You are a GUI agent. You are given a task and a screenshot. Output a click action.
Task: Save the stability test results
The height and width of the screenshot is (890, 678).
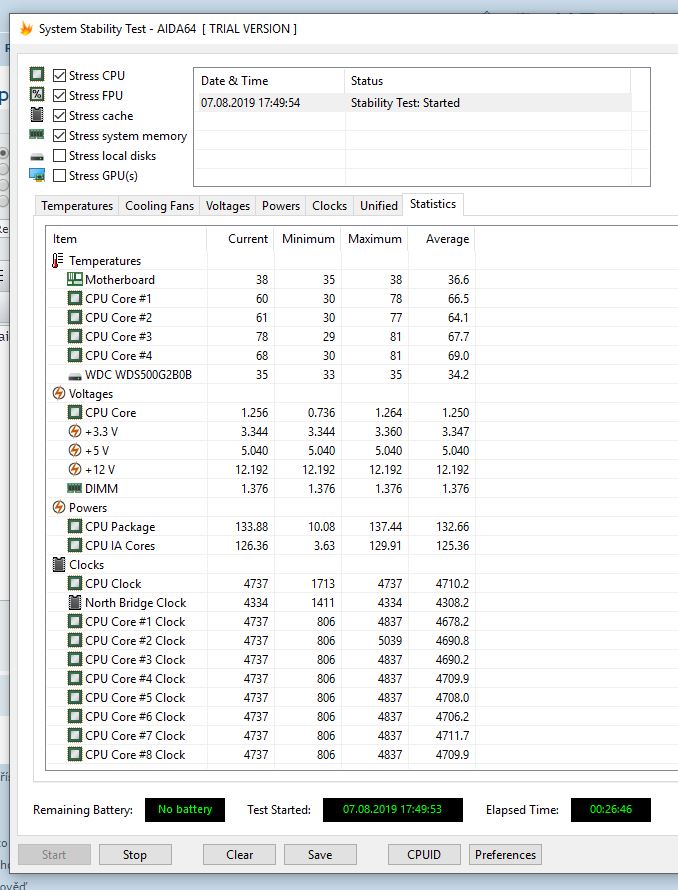320,855
